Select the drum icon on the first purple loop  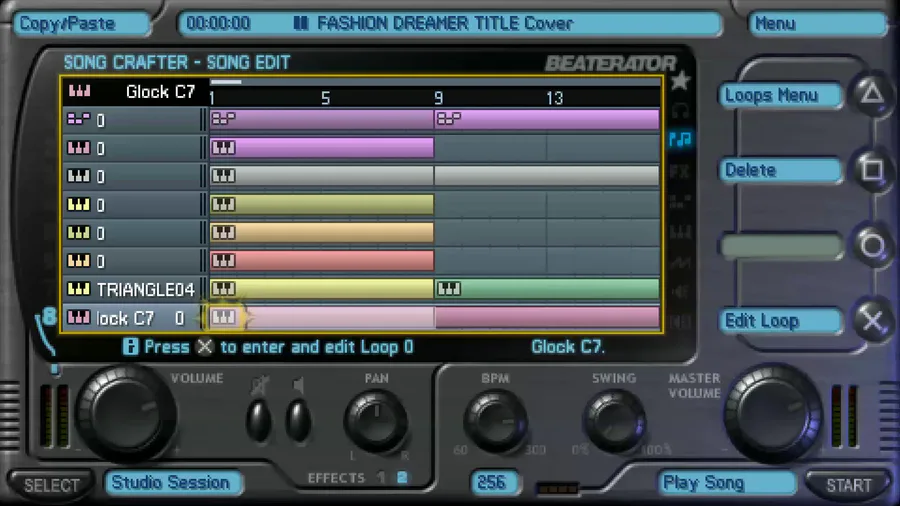pos(223,119)
